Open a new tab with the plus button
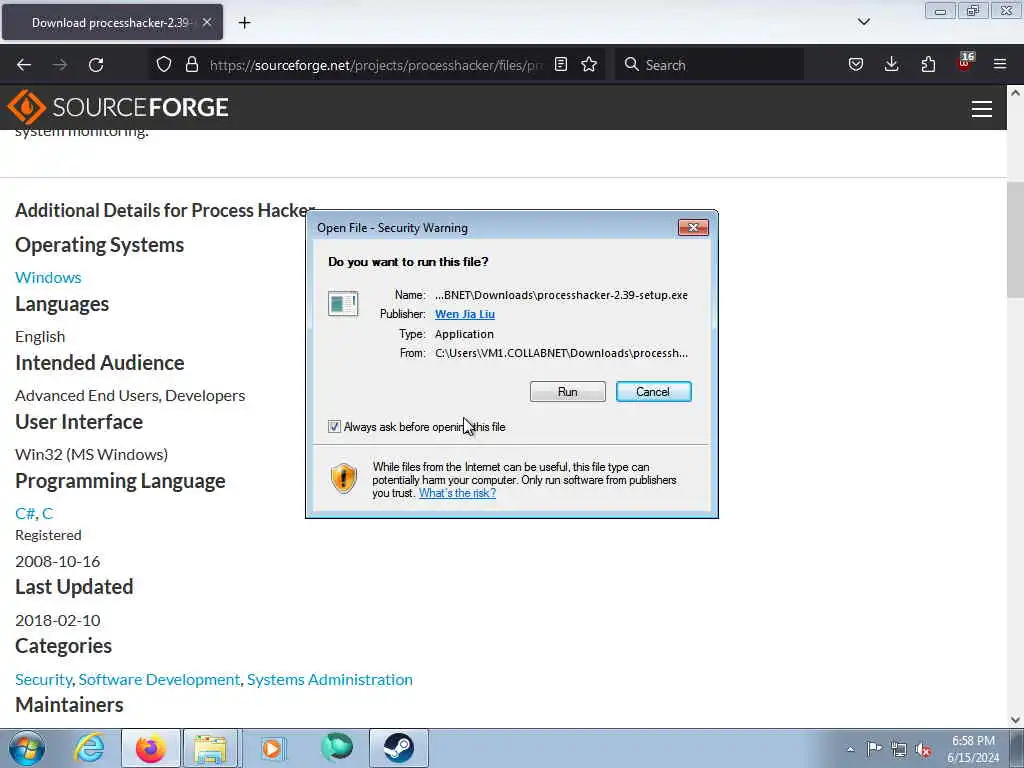Image resolution: width=1024 pixels, height=768 pixels. tap(244, 23)
